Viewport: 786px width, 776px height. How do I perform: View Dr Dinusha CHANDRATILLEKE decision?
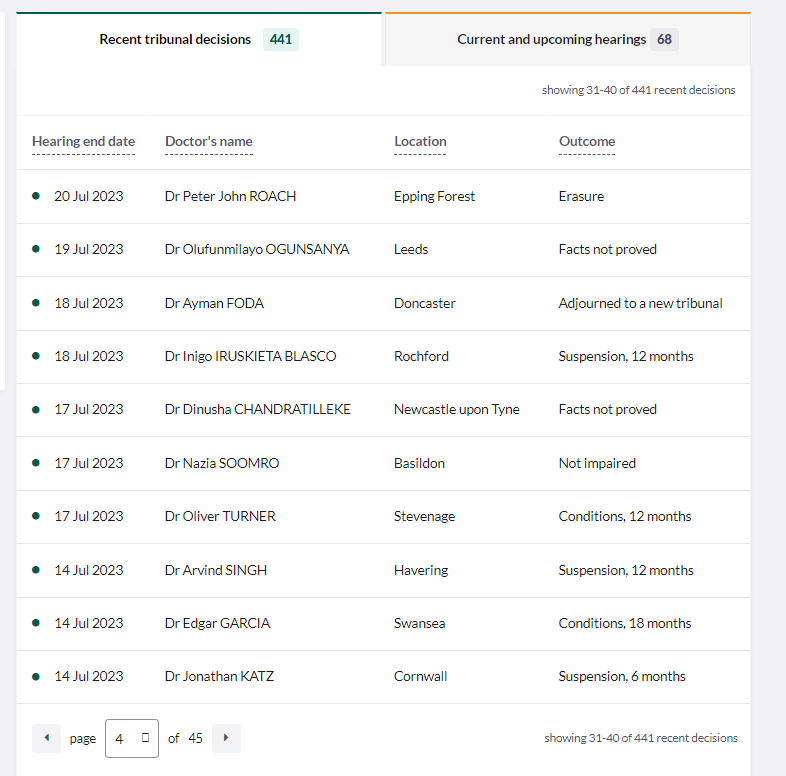point(257,409)
